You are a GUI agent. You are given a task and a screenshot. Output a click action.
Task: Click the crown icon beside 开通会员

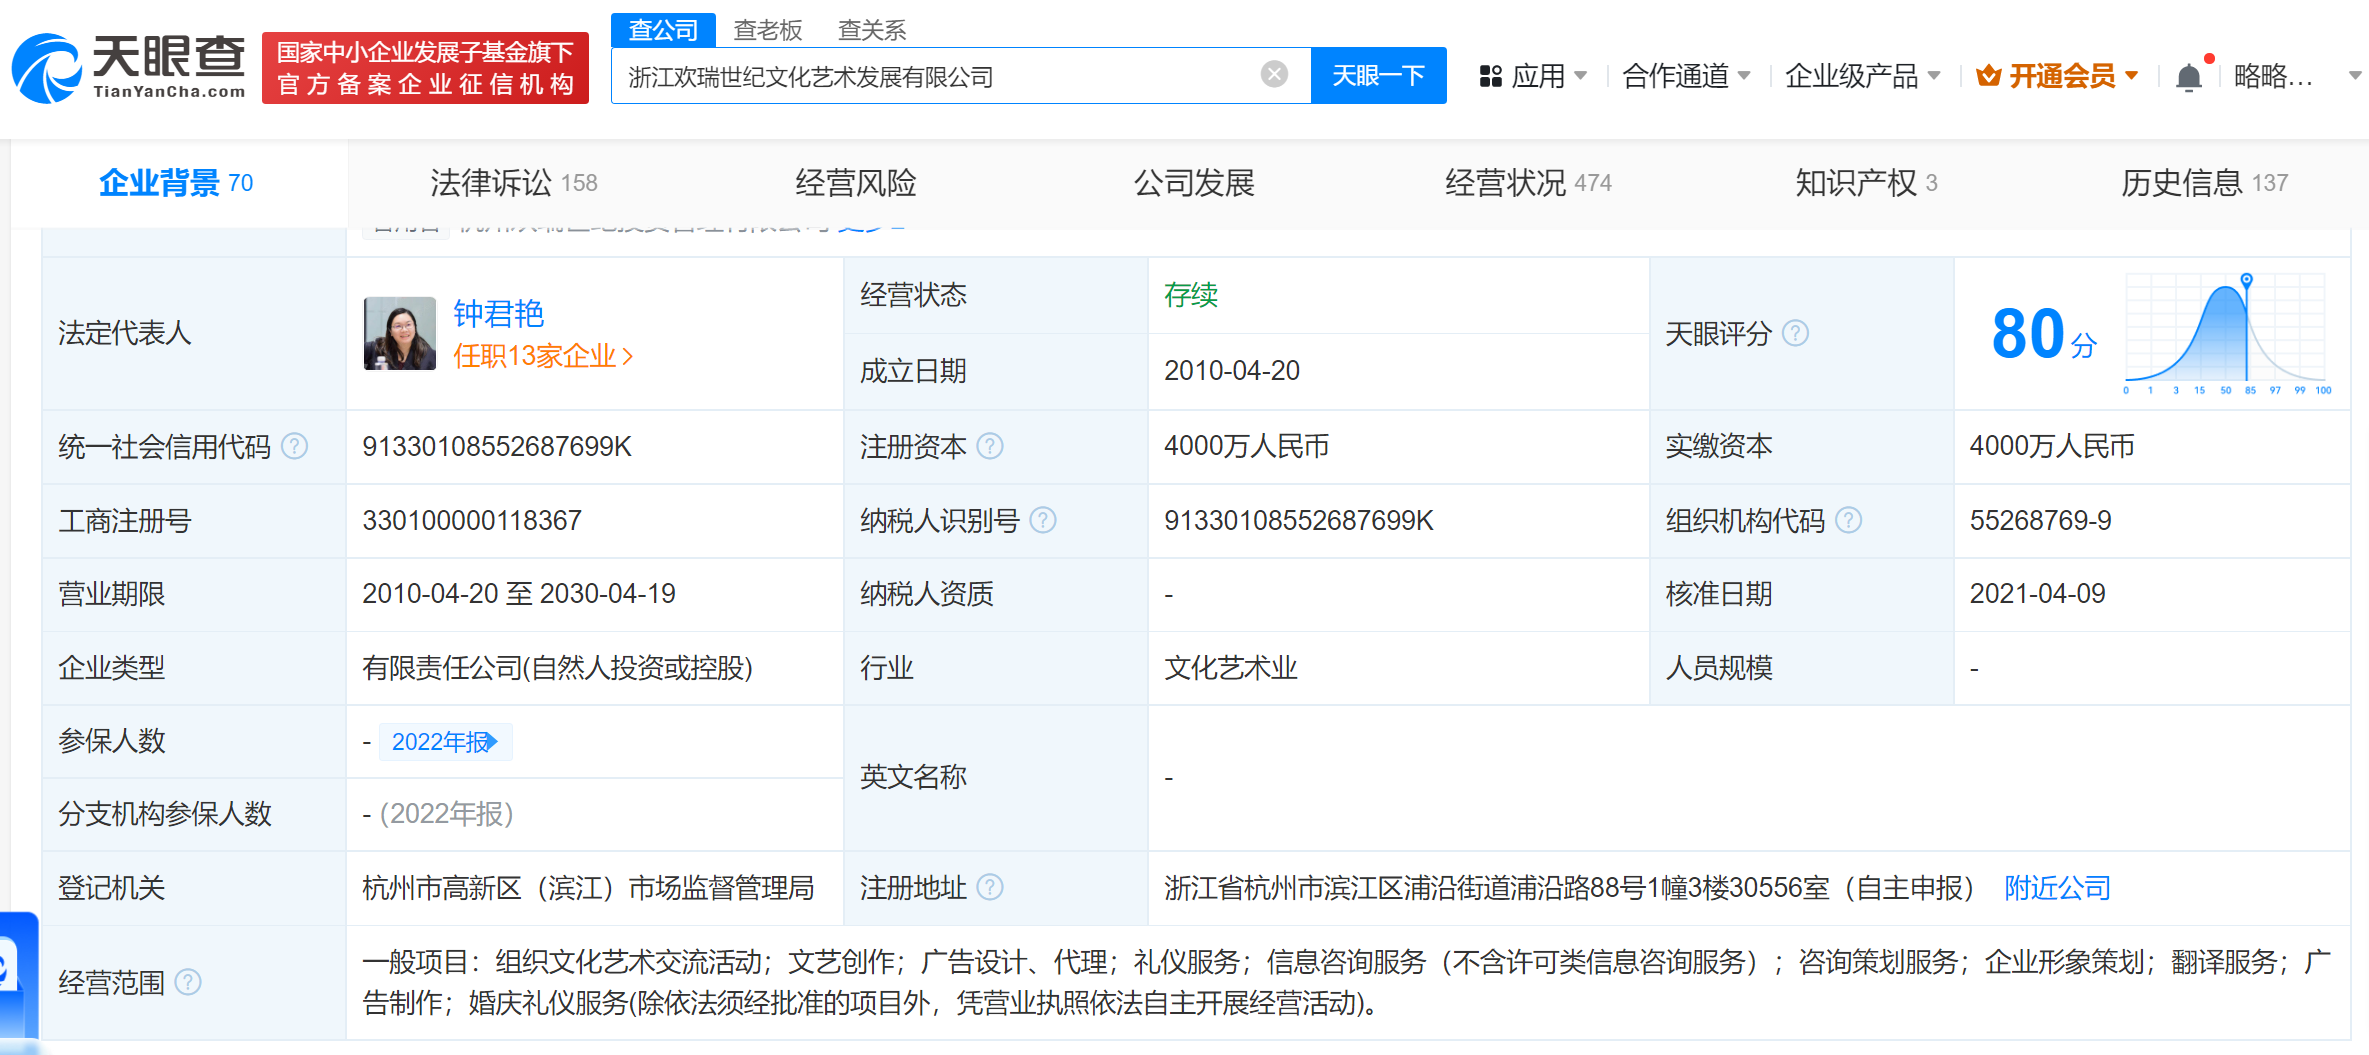[1988, 76]
